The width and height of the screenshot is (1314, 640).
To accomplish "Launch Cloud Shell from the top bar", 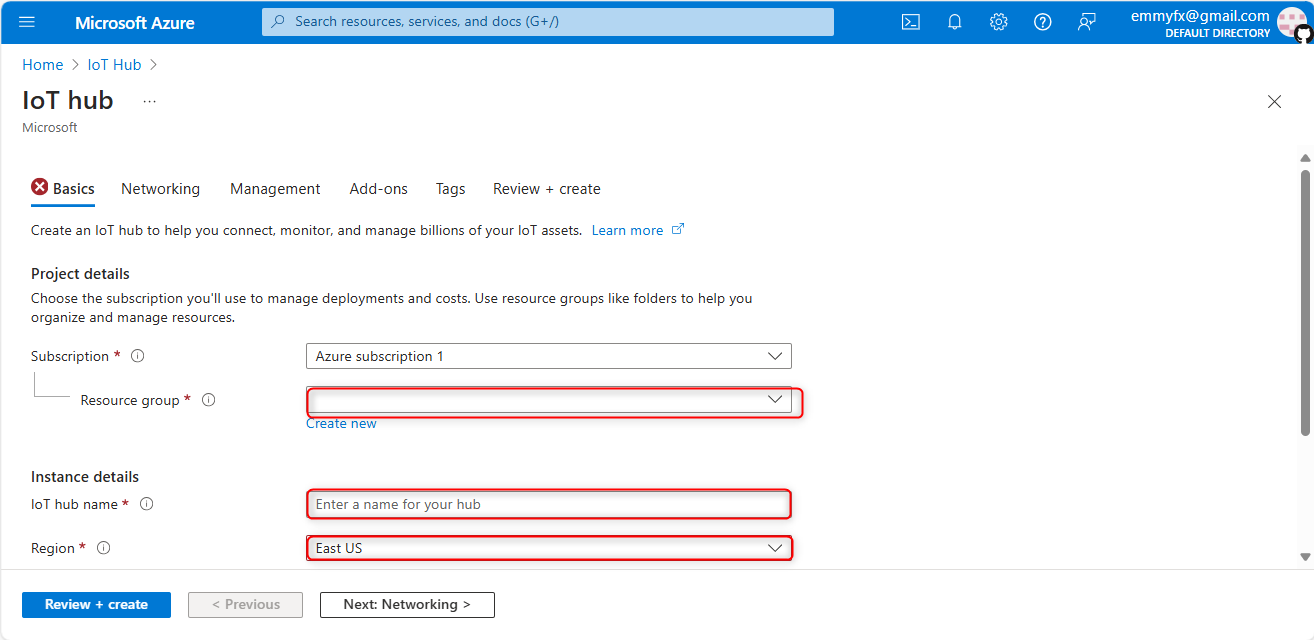I will click(x=910, y=22).
